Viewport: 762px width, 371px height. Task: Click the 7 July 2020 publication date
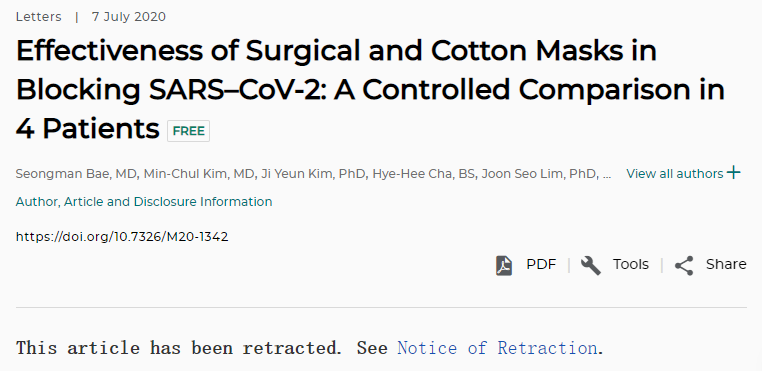(129, 17)
